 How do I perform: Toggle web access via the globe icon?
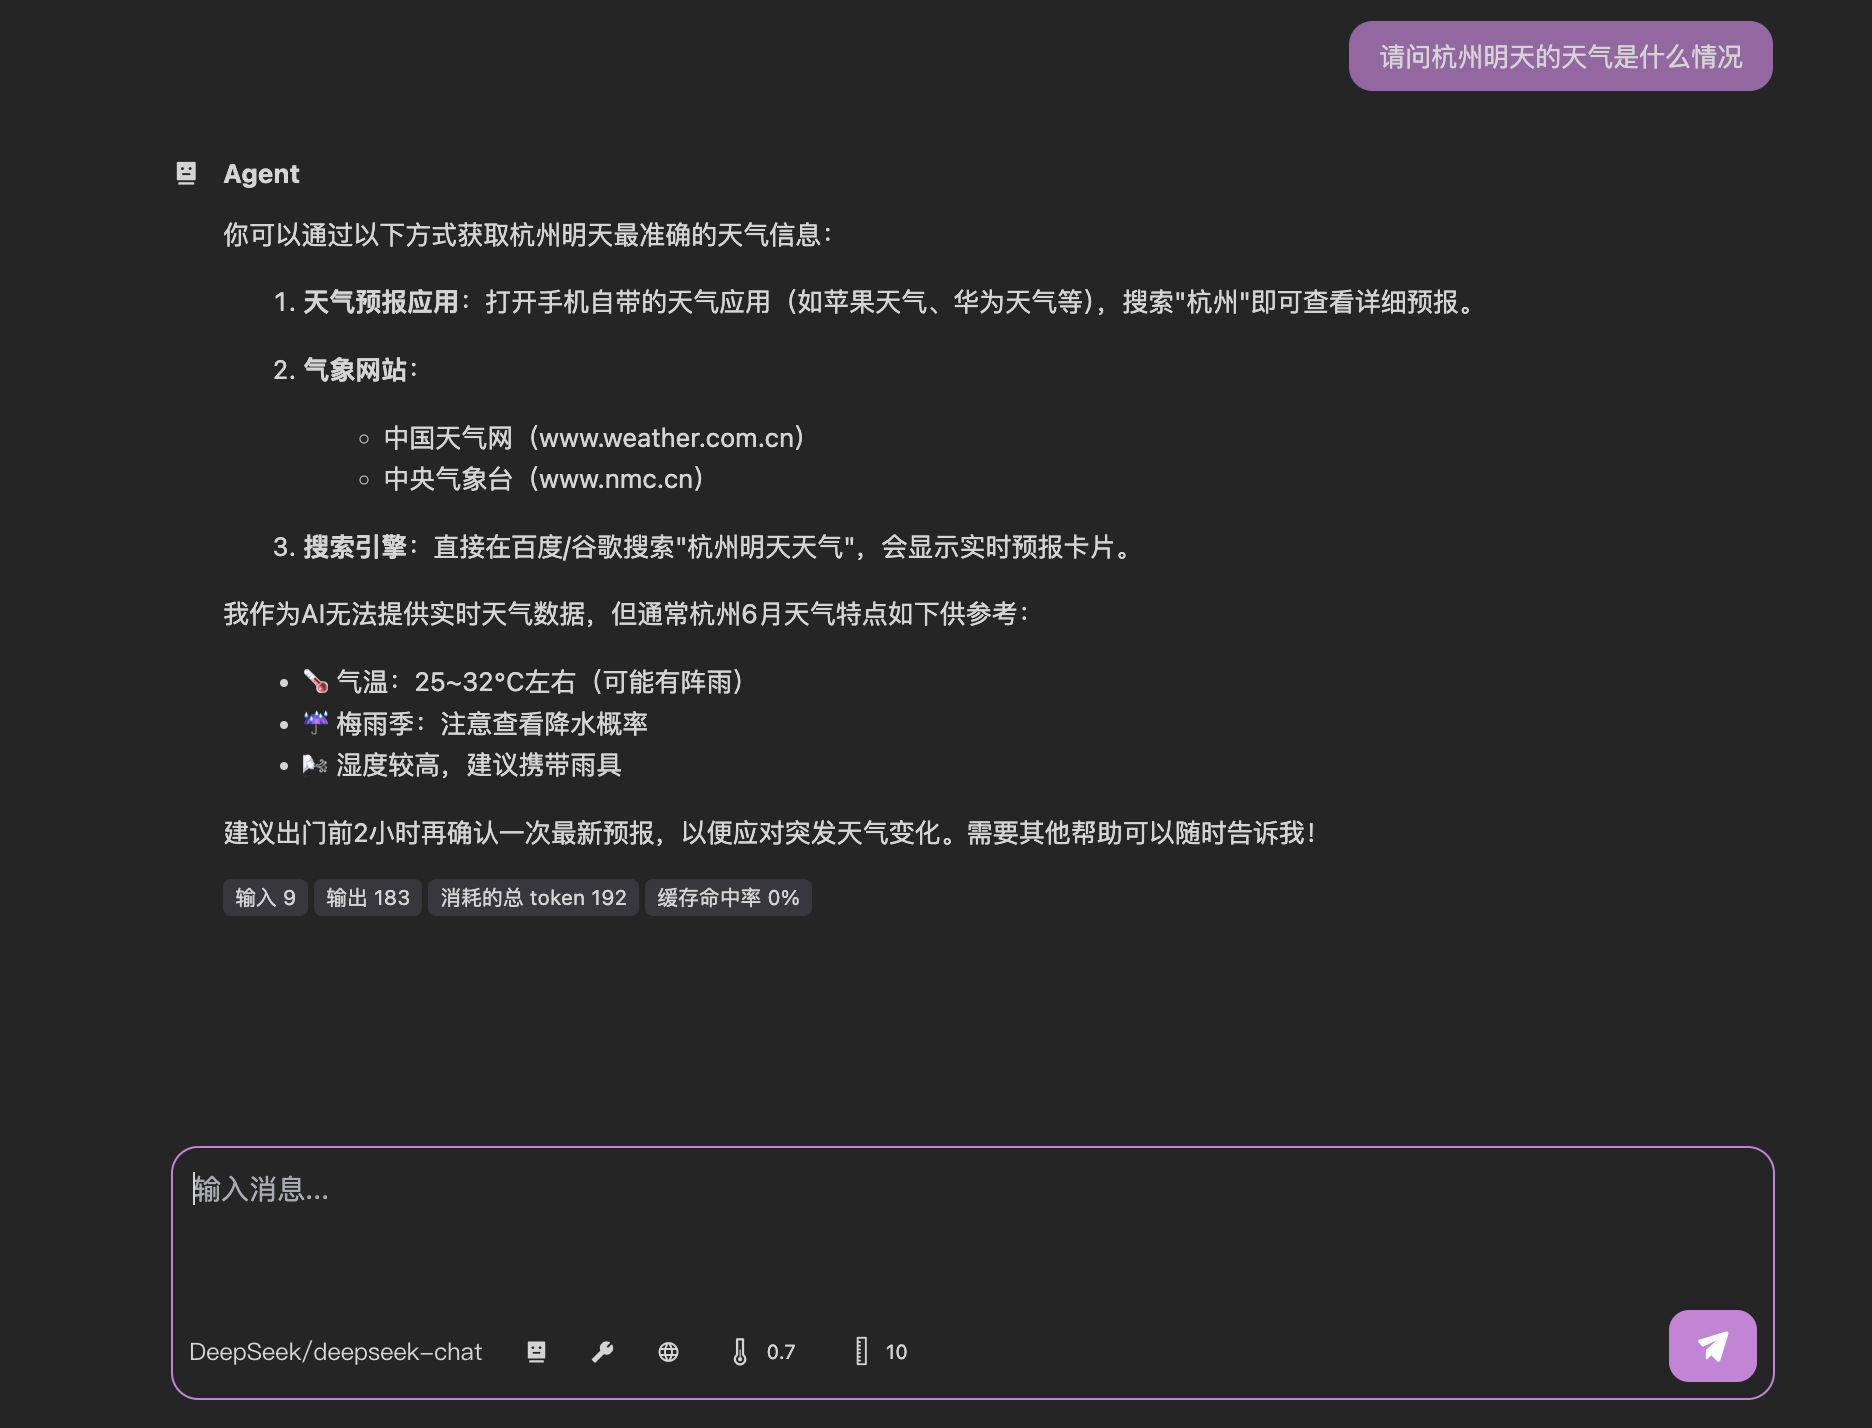[669, 1352]
